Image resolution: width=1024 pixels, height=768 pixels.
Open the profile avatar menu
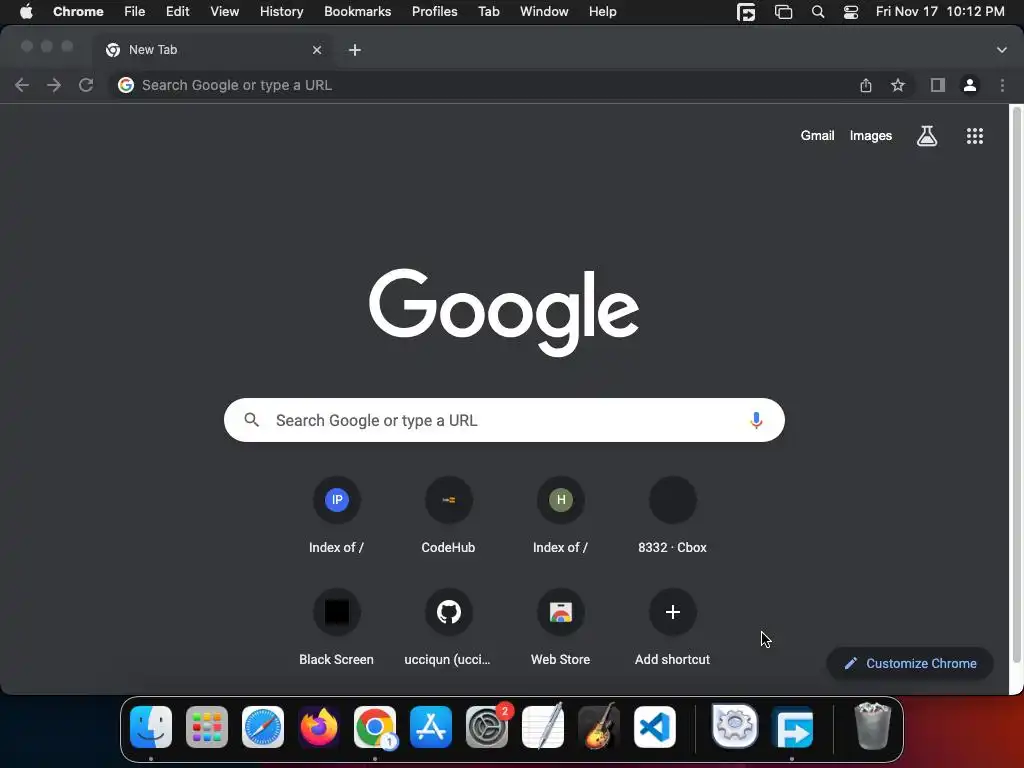click(x=970, y=85)
